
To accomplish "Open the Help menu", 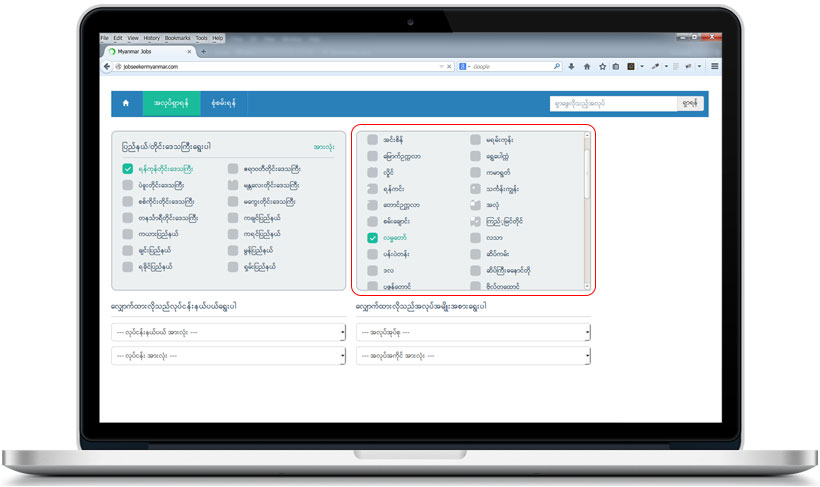I will 218,38.
